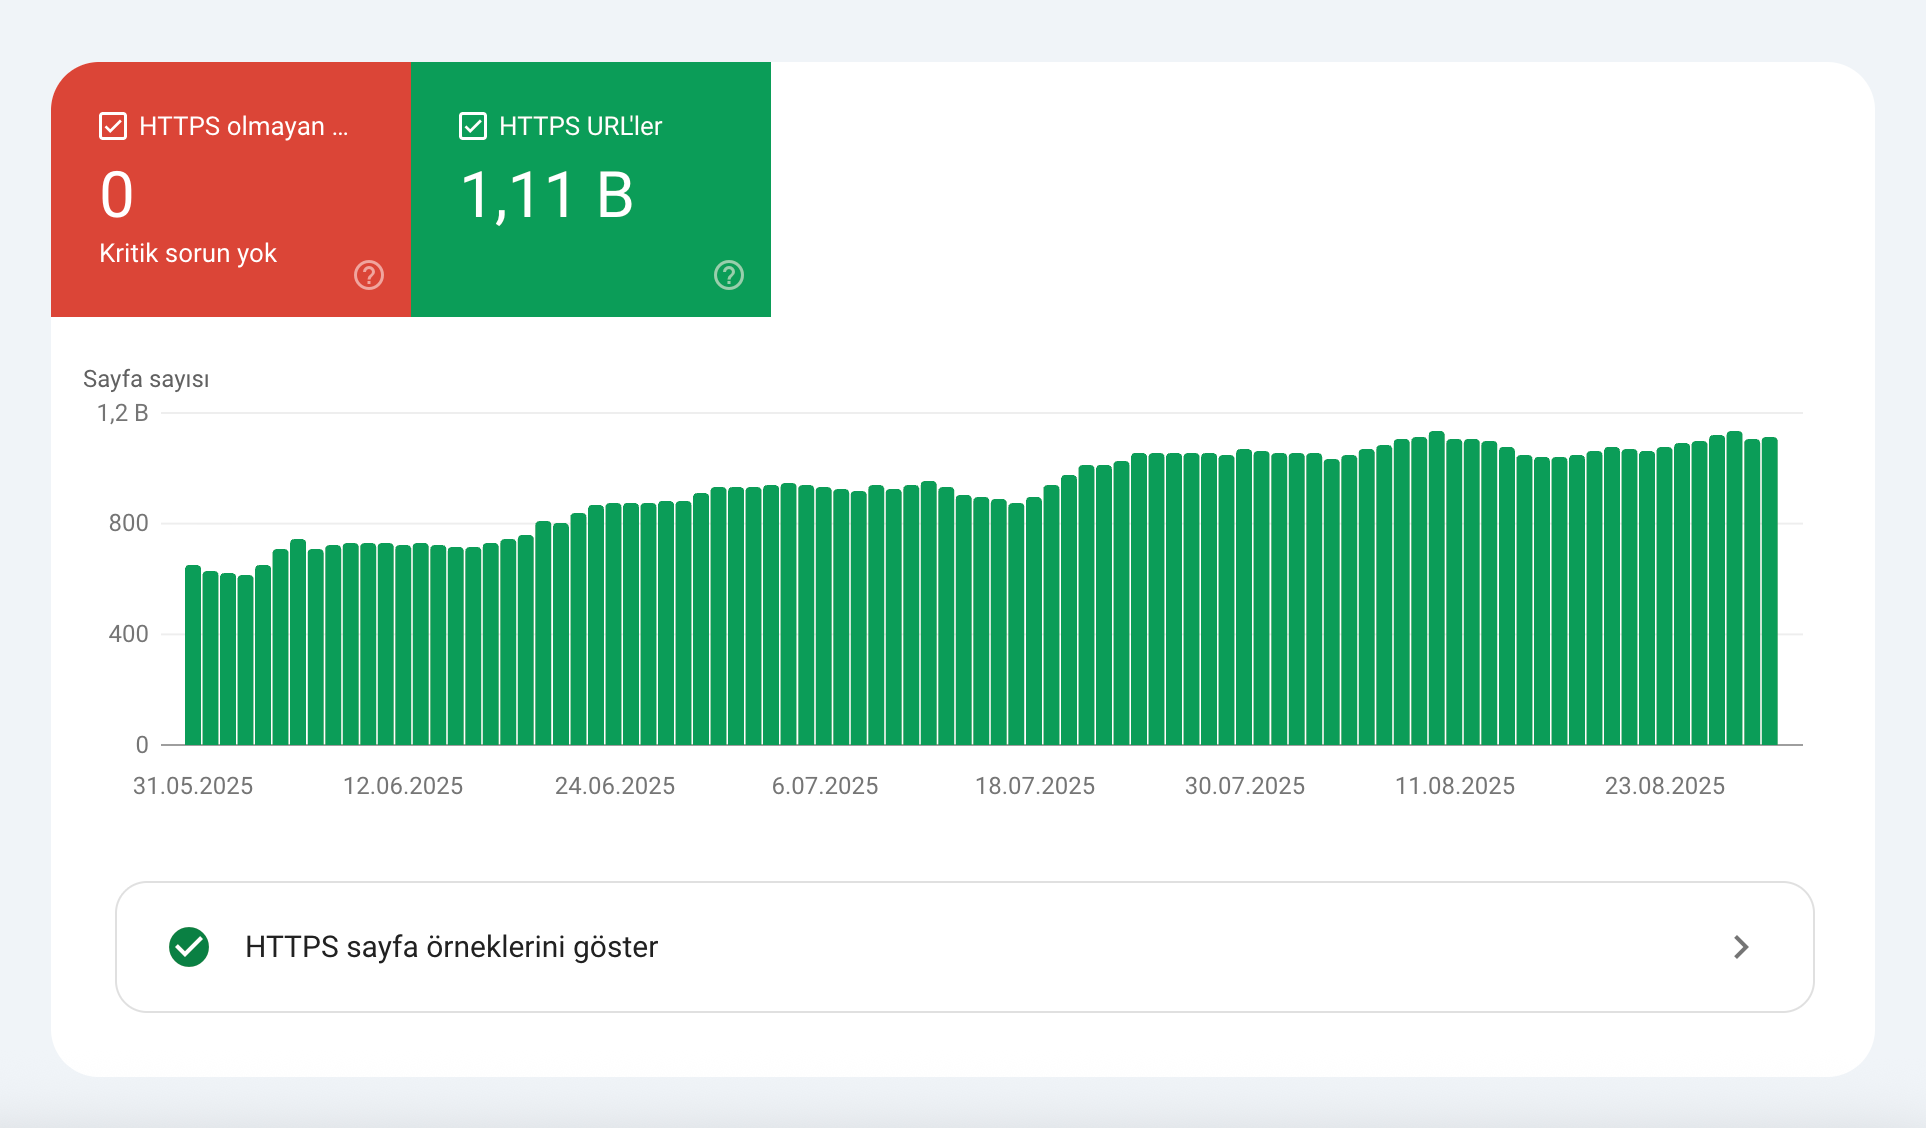Screen dimensions: 1926x1128
Task: Click the zero count on red card
Action: point(117,195)
